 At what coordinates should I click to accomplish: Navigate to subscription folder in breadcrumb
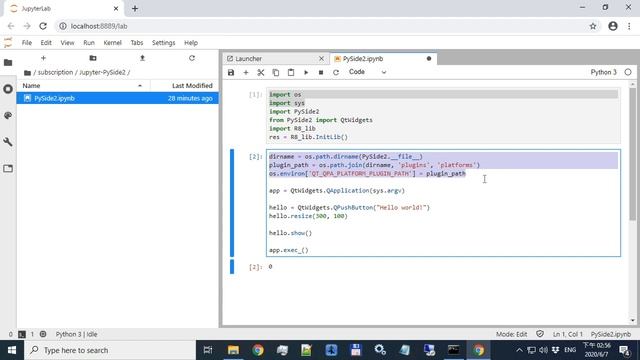pyautogui.click(x=56, y=72)
